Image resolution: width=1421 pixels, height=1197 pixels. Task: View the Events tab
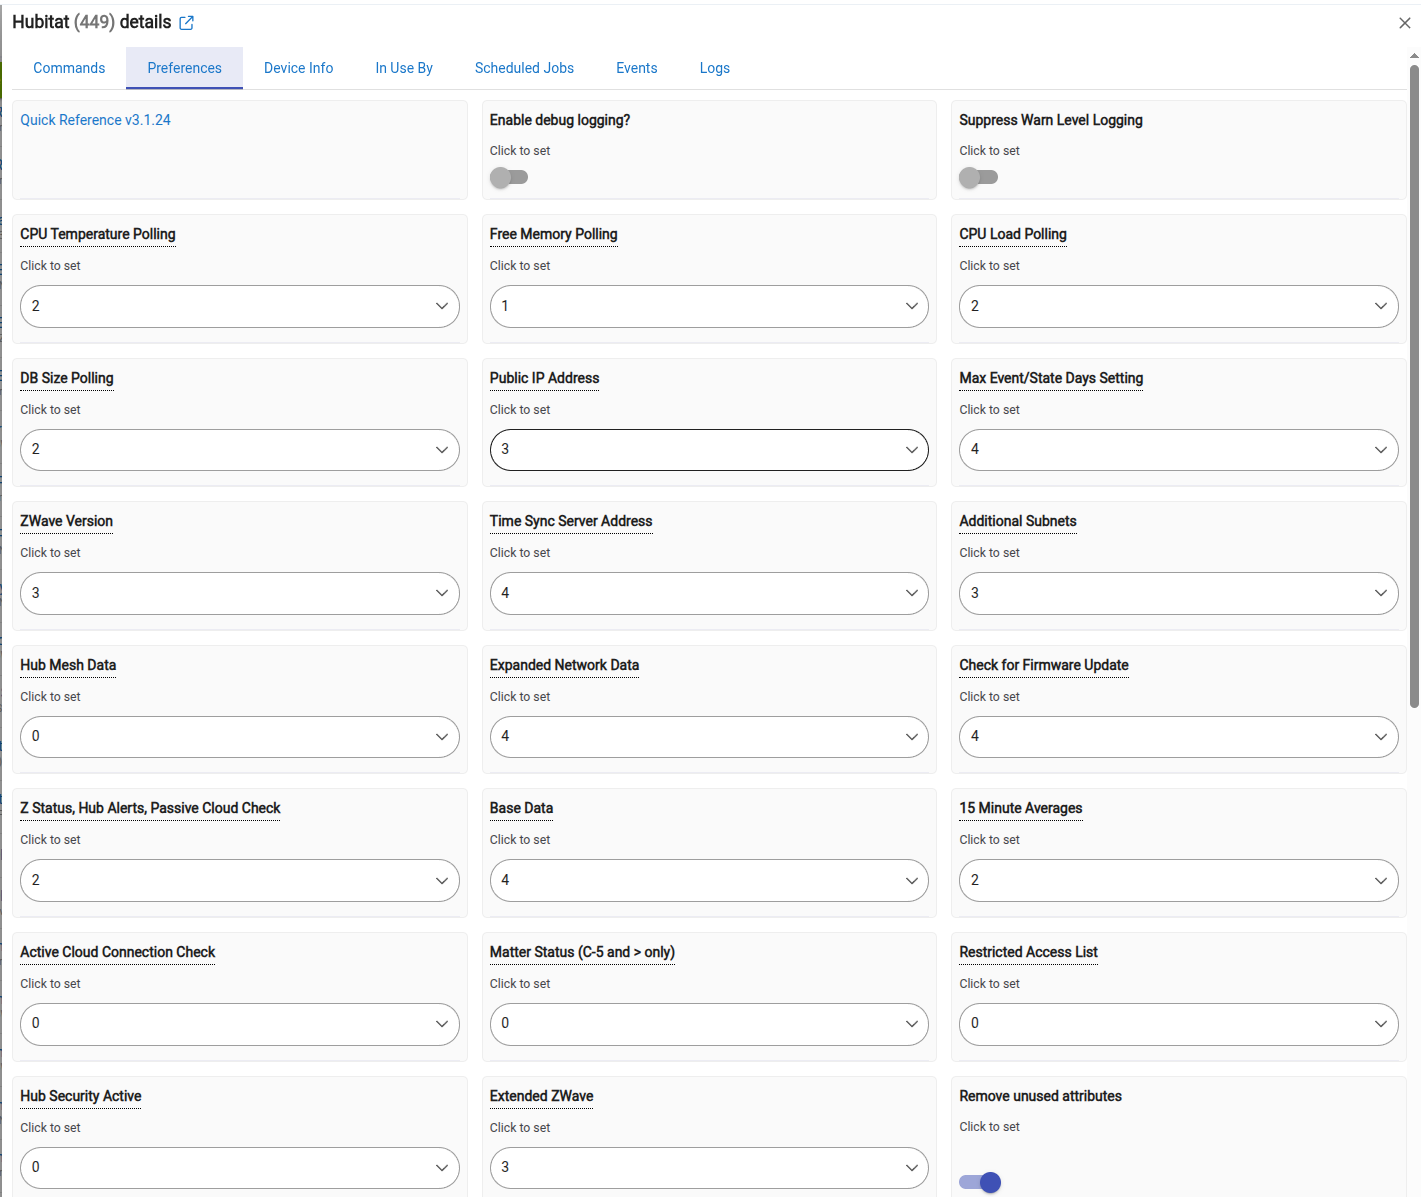[636, 68]
